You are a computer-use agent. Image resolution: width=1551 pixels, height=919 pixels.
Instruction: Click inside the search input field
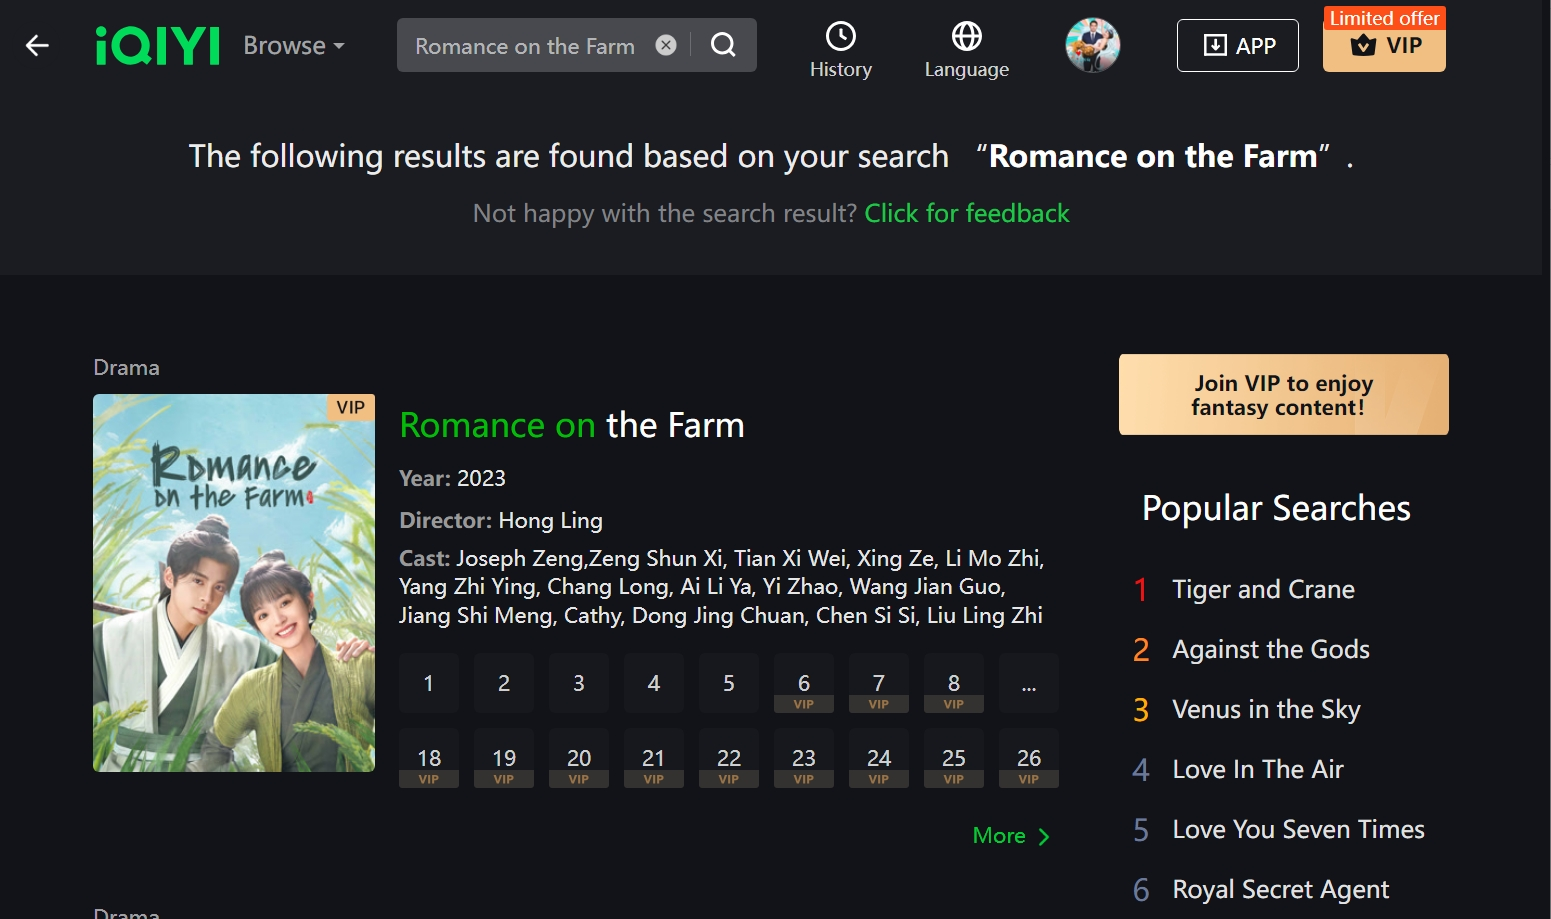click(x=525, y=45)
